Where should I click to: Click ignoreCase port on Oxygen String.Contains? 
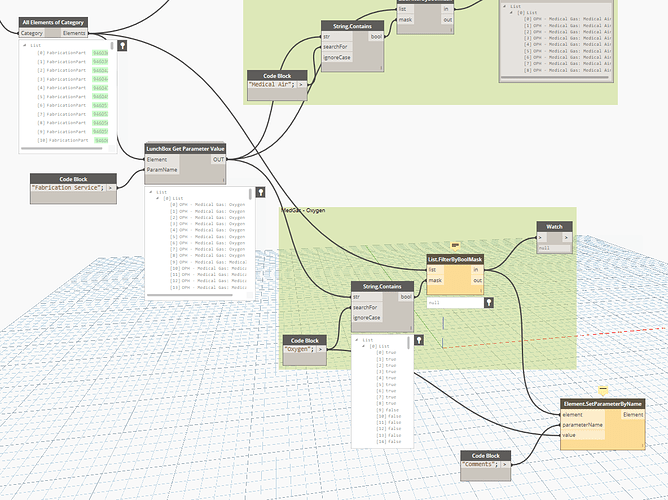pyautogui.click(x=367, y=318)
